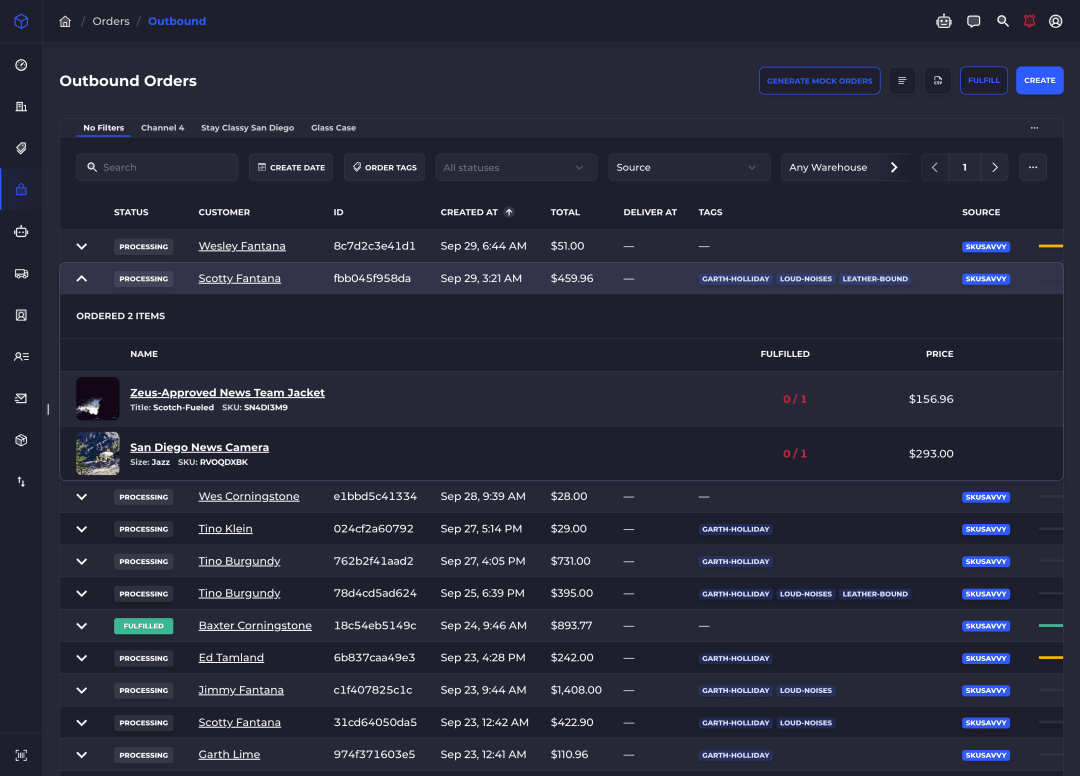This screenshot has height=776, width=1080.
Task: Click the Fulfill button
Action: [x=984, y=81]
